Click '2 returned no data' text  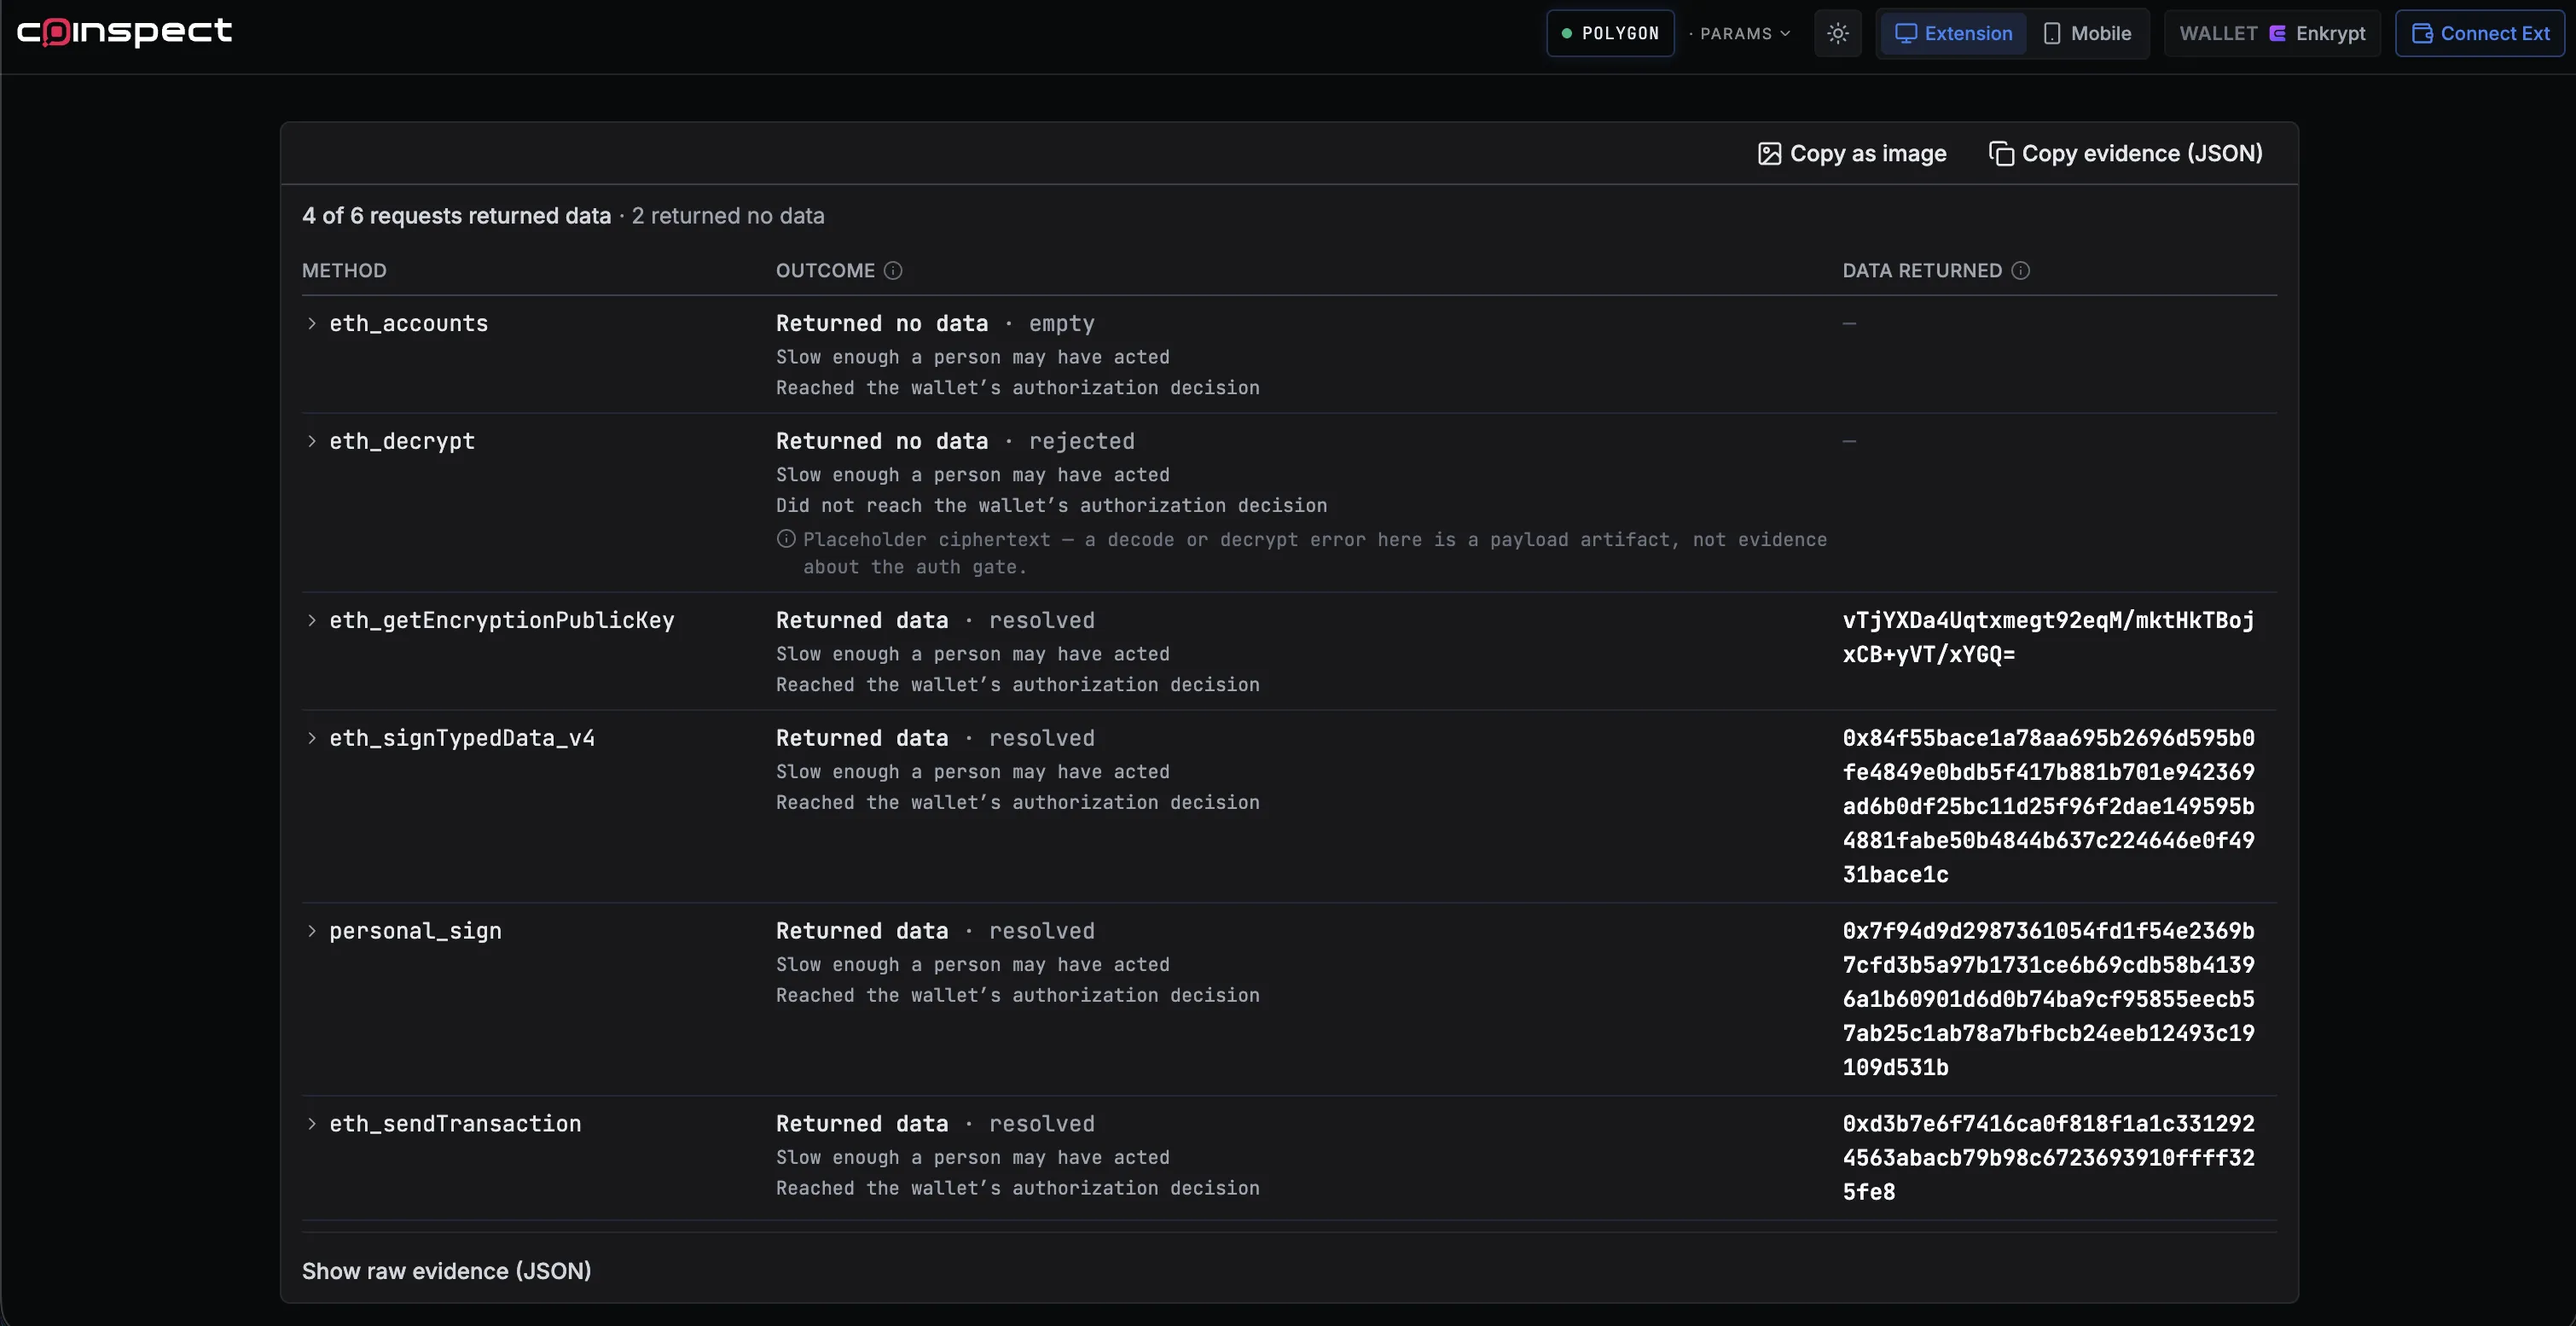[728, 216]
